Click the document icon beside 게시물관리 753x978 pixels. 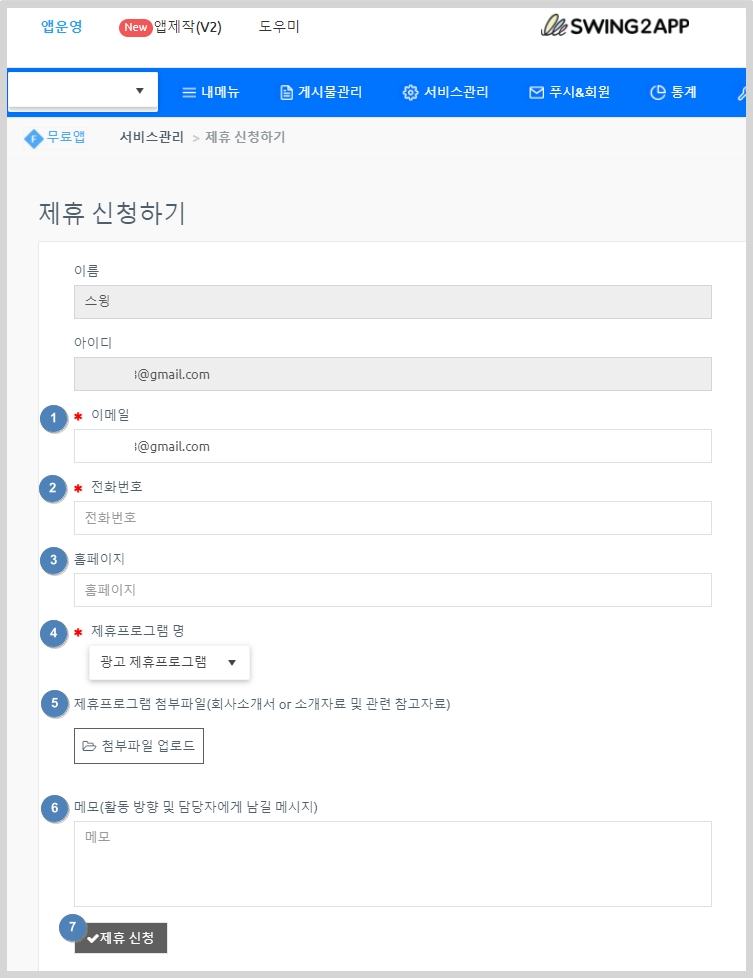tap(286, 93)
